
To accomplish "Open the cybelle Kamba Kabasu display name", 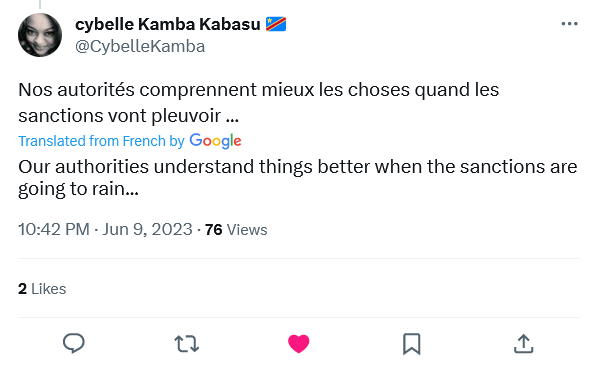I will coord(168,24).
